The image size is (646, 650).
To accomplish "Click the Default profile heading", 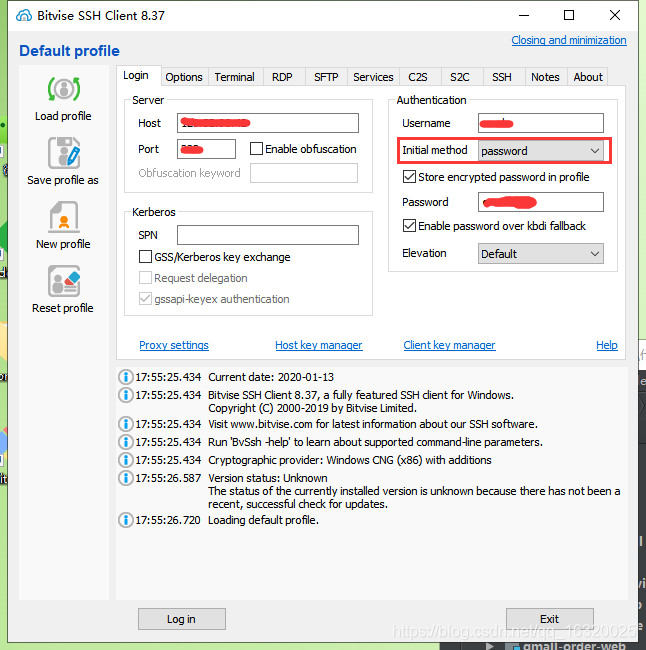I will click(69, 51).
